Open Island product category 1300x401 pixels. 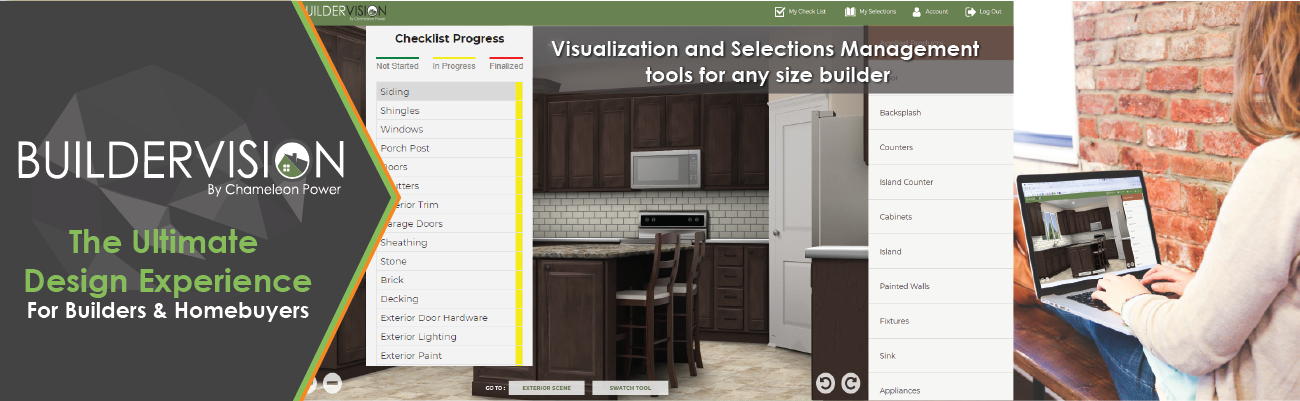(x=940, y=252)
